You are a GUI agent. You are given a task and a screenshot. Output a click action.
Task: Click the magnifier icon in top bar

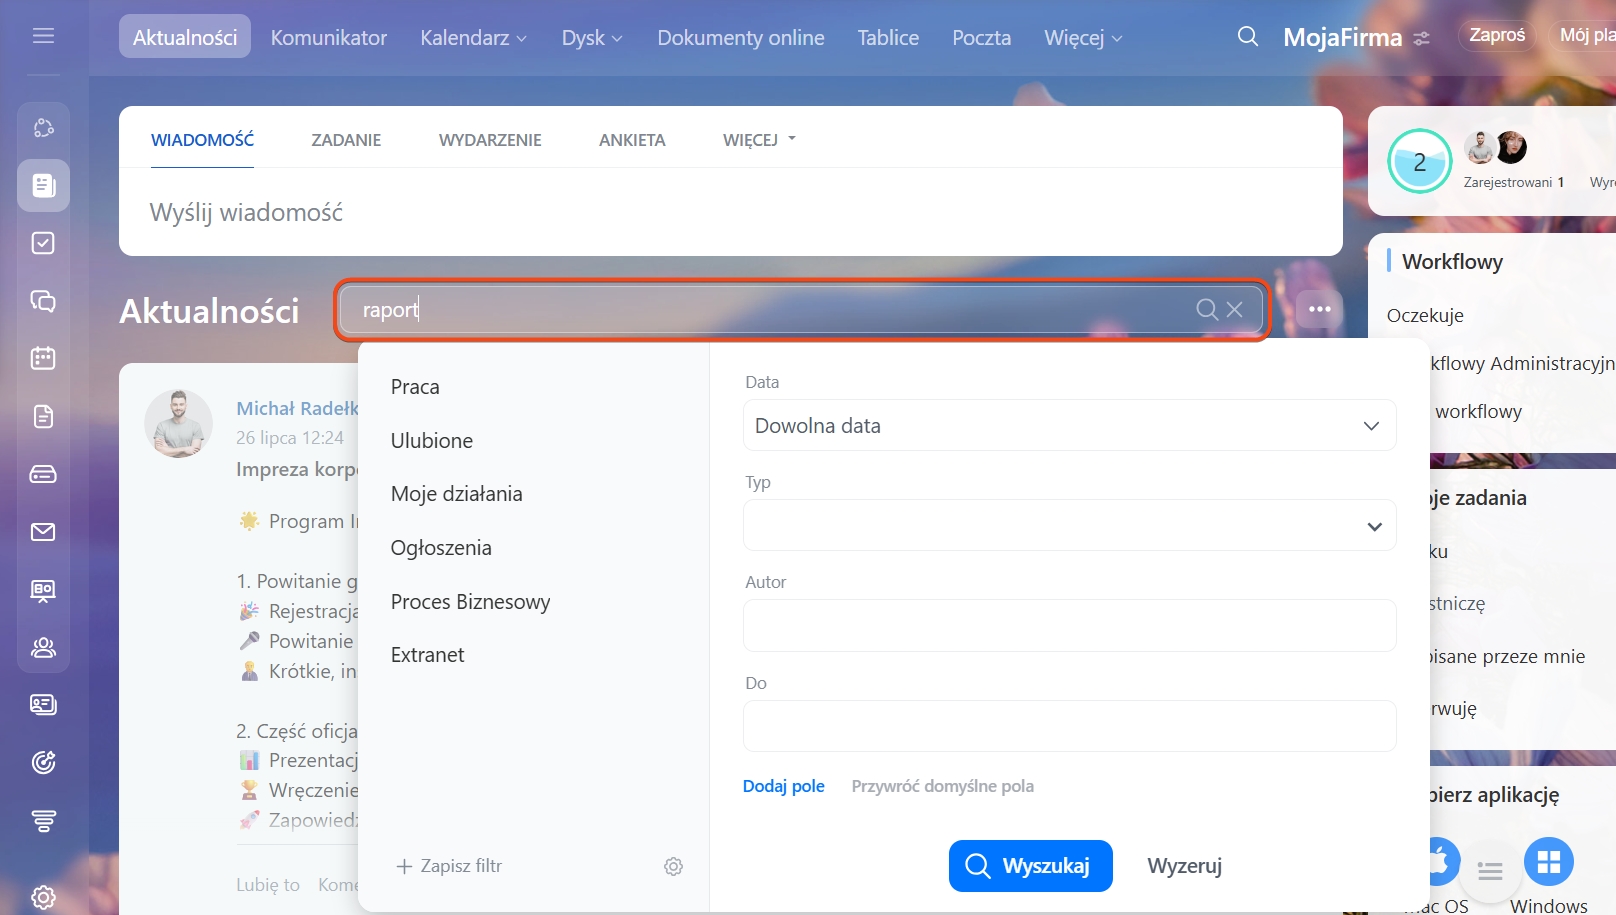(x=1247, y=37)
